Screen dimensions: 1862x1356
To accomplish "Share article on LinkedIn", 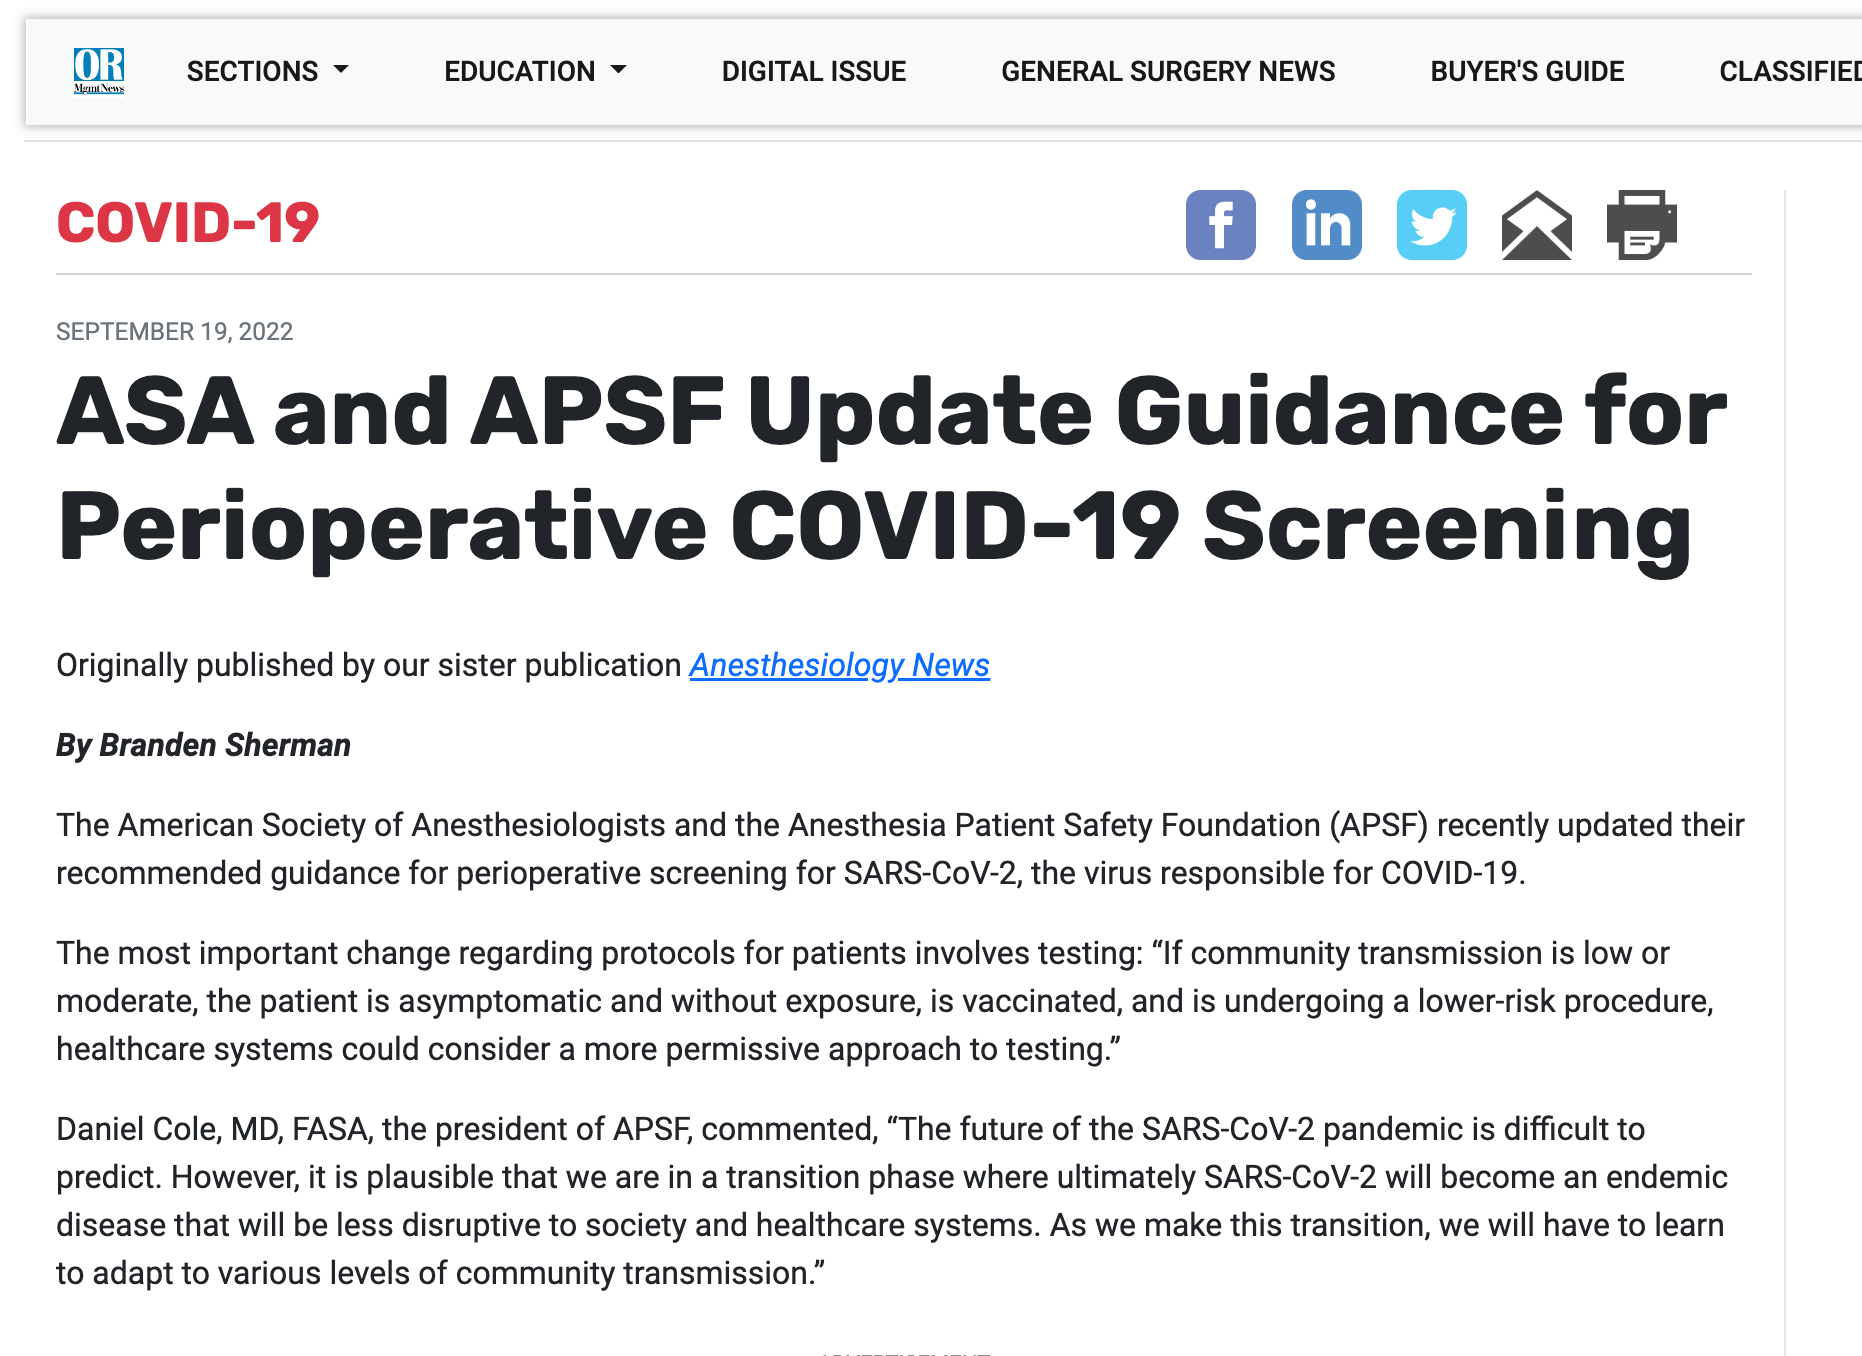I will (x=1326, y=225).
